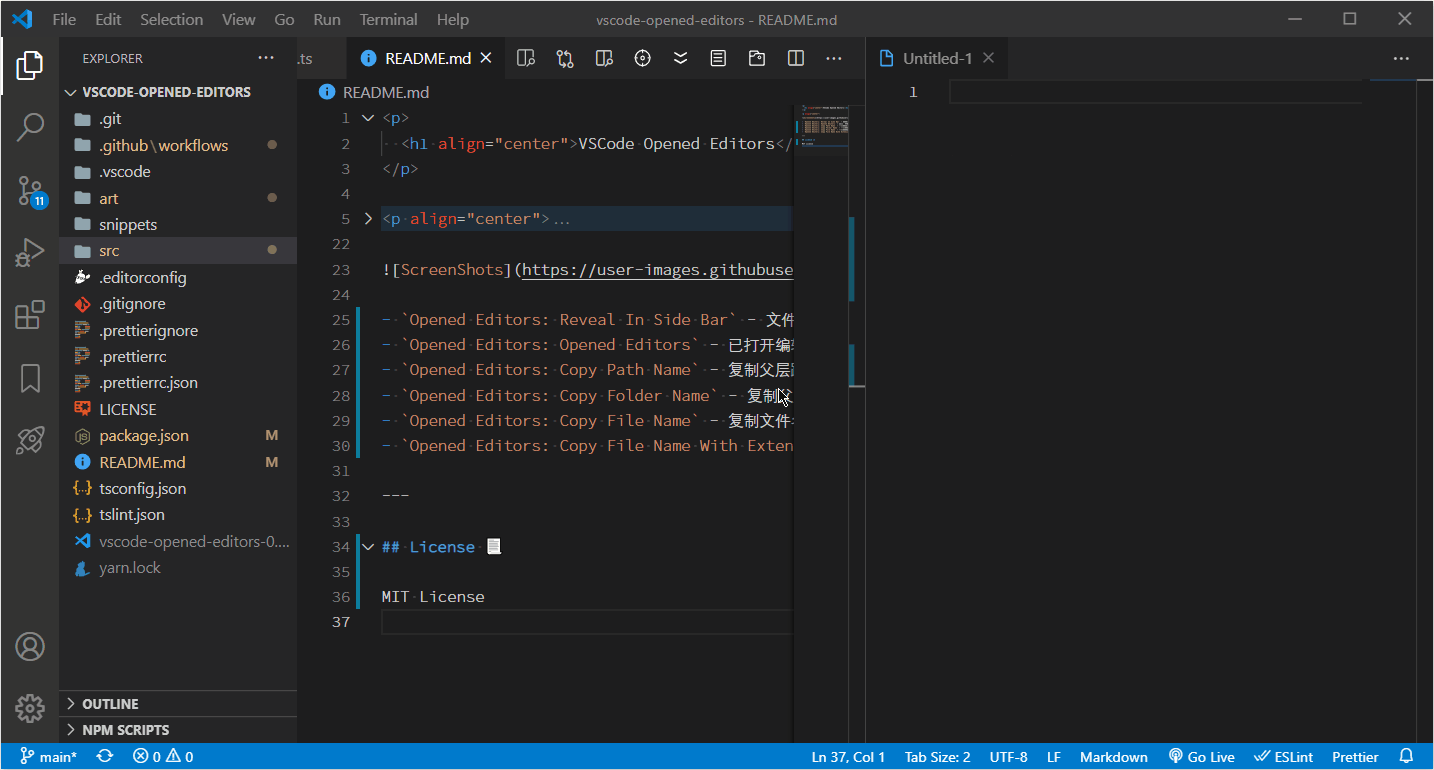This screenshot has width=1434, height=770.
Task: Open the Bookmarks view in activity bar
Action: (30, 378)
